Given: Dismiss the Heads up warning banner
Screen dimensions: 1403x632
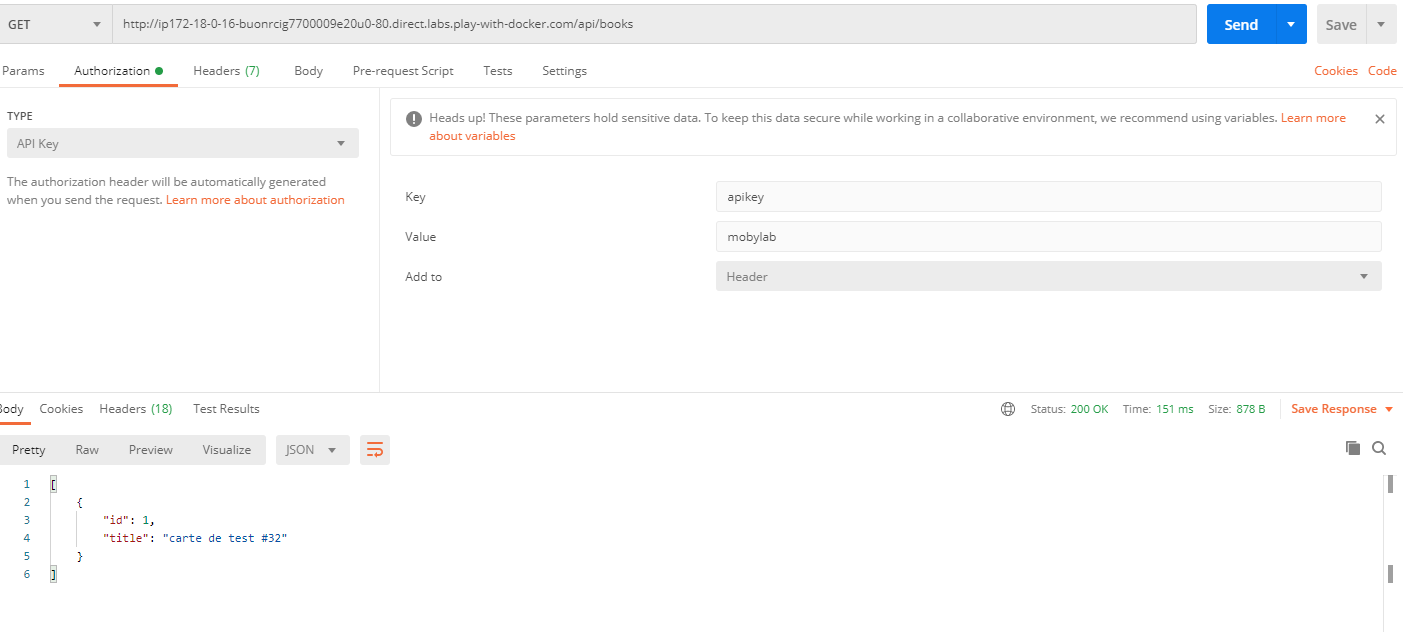Looking at the screenshot, I should 1379,119.
